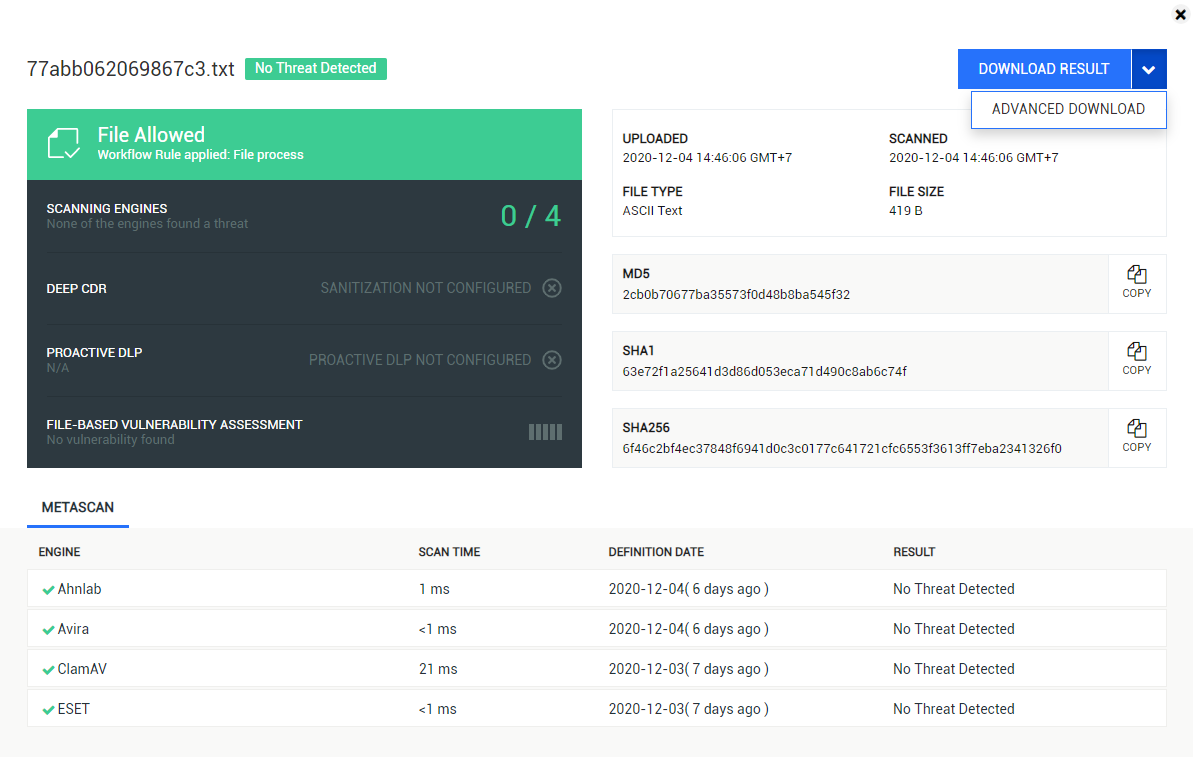1193x757 pixels.
Task: Click Ahnlab definition date cell
Action: (x=689, y=589)
